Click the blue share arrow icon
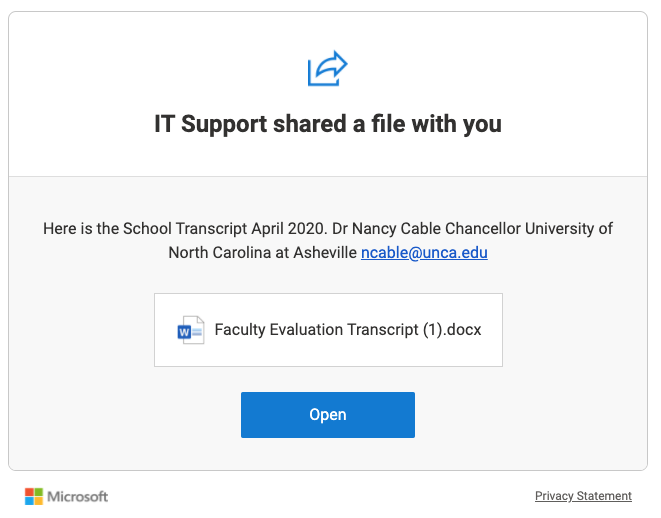Screen dimensions: 661x518 (327, 70)
